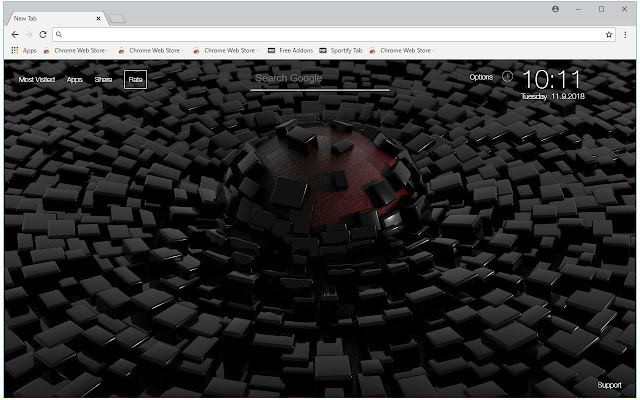640x400 pixels.
Task: Open a new tab with the blank tab button
Action: tap(117, 18)
